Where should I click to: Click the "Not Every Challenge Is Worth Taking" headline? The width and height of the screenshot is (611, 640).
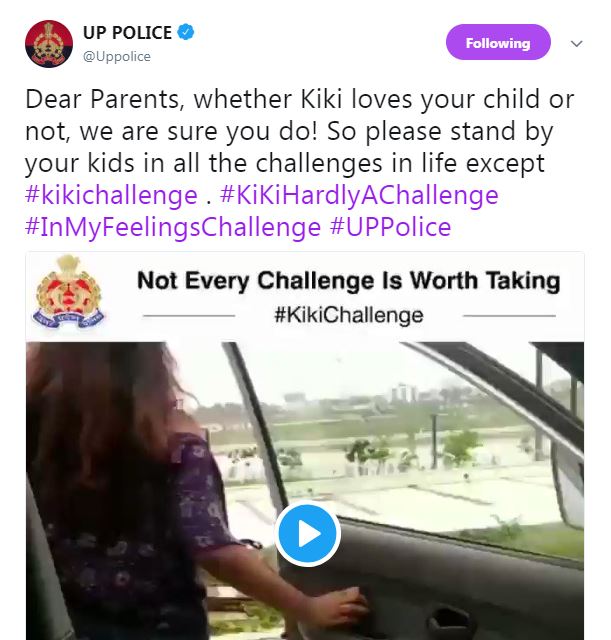(348, 279)
